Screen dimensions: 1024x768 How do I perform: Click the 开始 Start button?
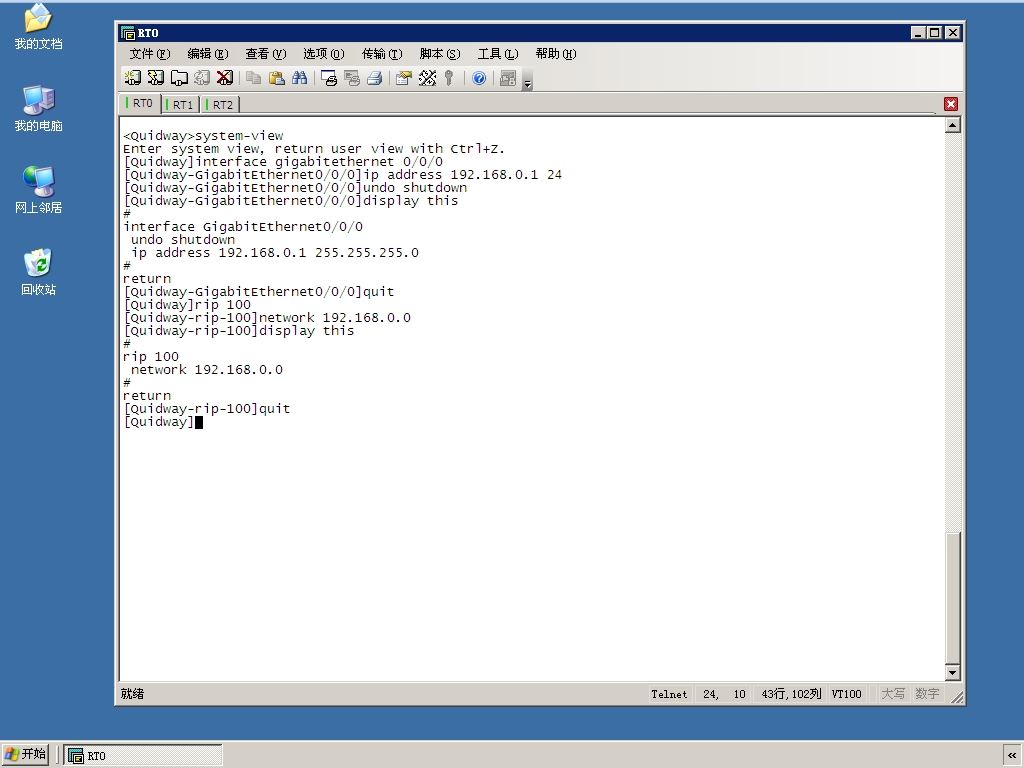[x=25, y=754]
